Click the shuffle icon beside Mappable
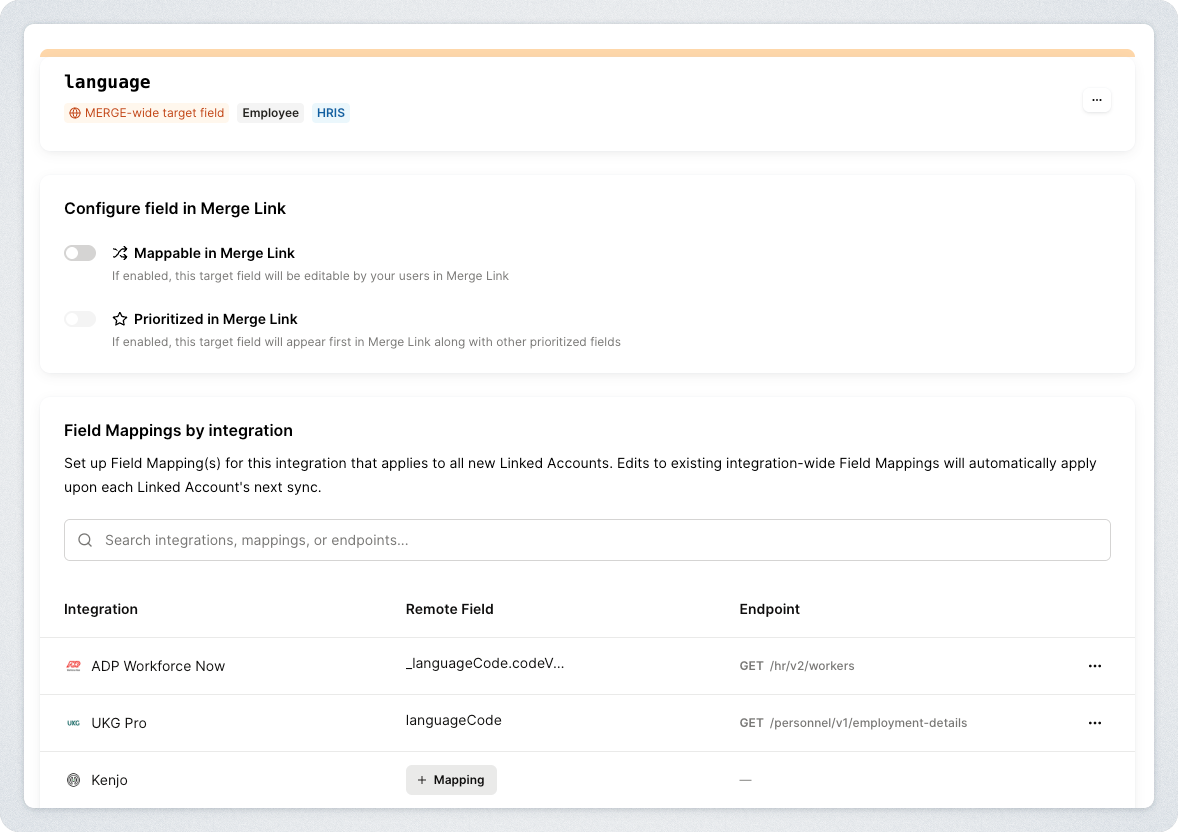1178x832 pixels. [x=120, y=253]
